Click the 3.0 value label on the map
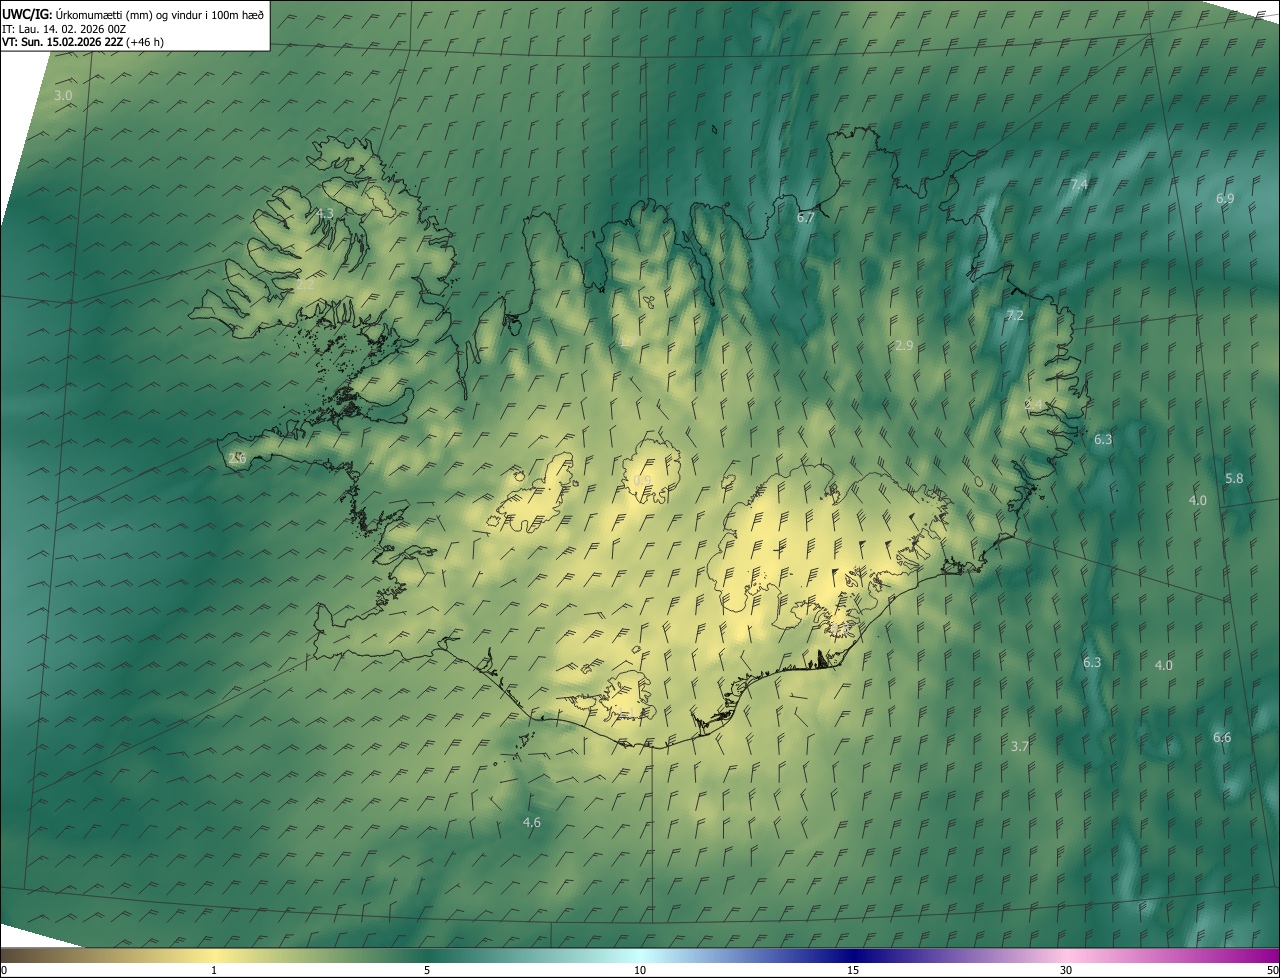This screenshot has height=978, width=1280. 63,95
